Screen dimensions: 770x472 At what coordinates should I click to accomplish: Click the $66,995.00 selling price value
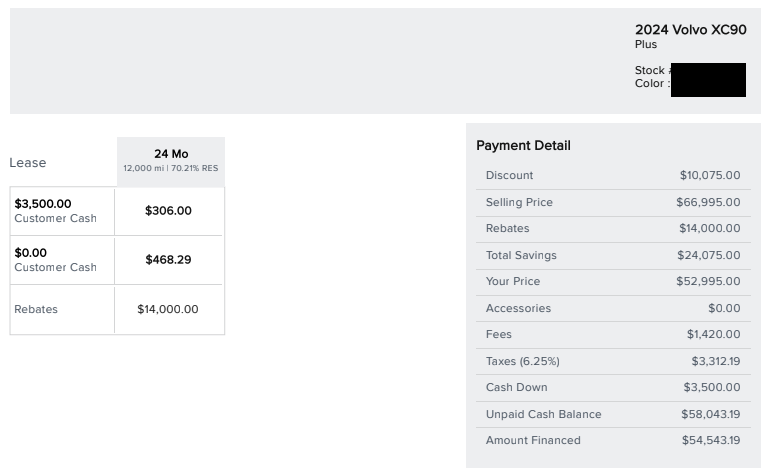708,202
